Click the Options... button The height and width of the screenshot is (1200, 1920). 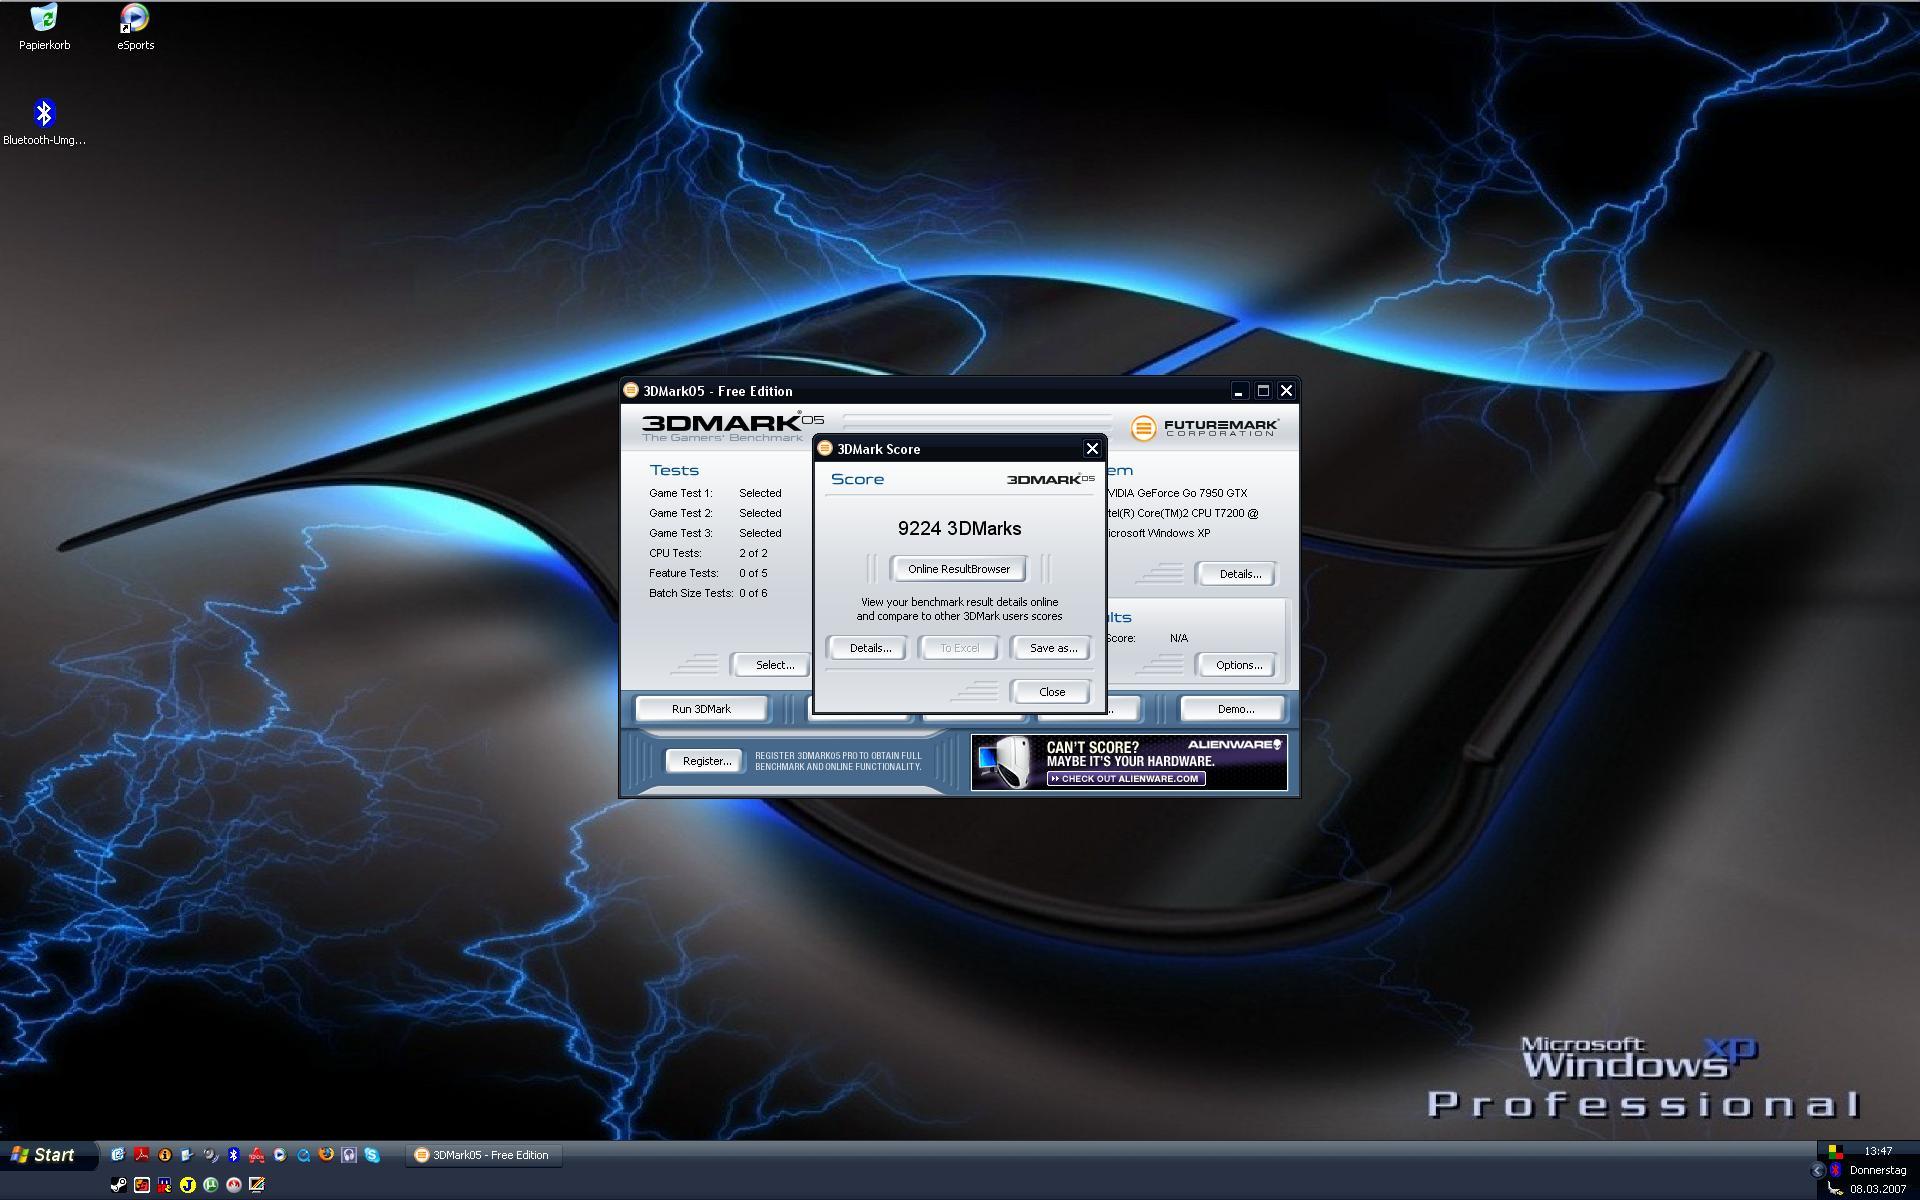pyautogui.click(x=1239, y=665)
